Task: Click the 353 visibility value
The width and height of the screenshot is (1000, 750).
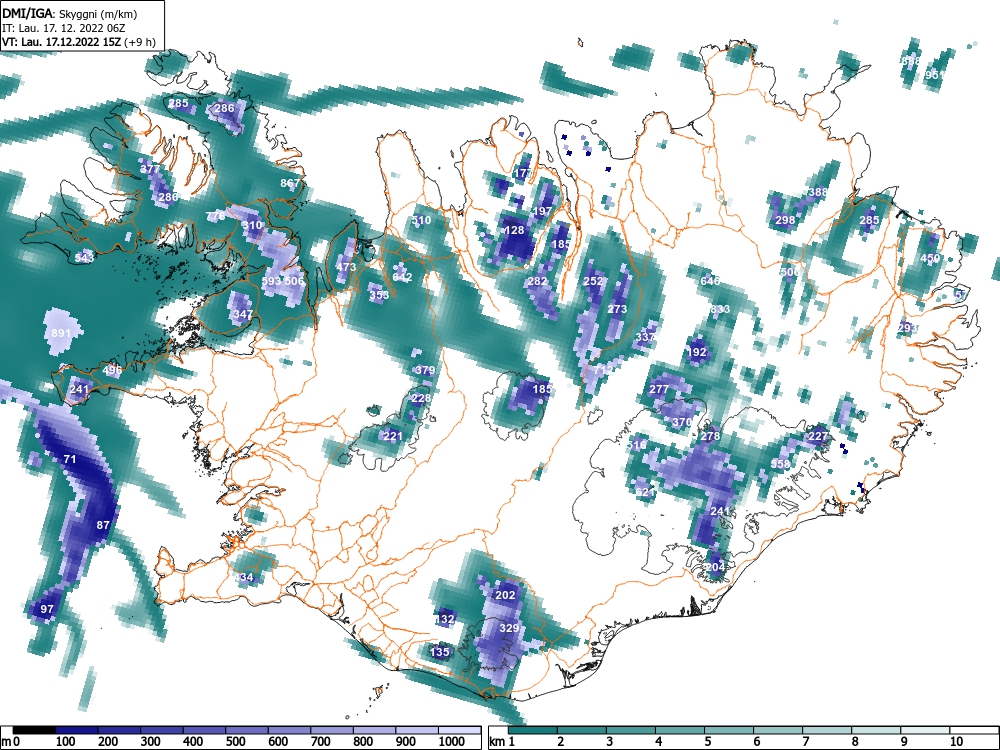Action: click(379, 295)
